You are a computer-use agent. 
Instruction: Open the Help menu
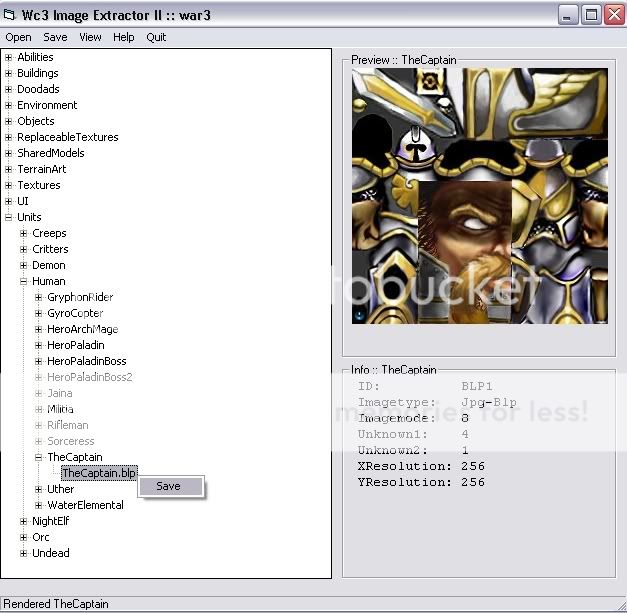(x=124, y=37)
